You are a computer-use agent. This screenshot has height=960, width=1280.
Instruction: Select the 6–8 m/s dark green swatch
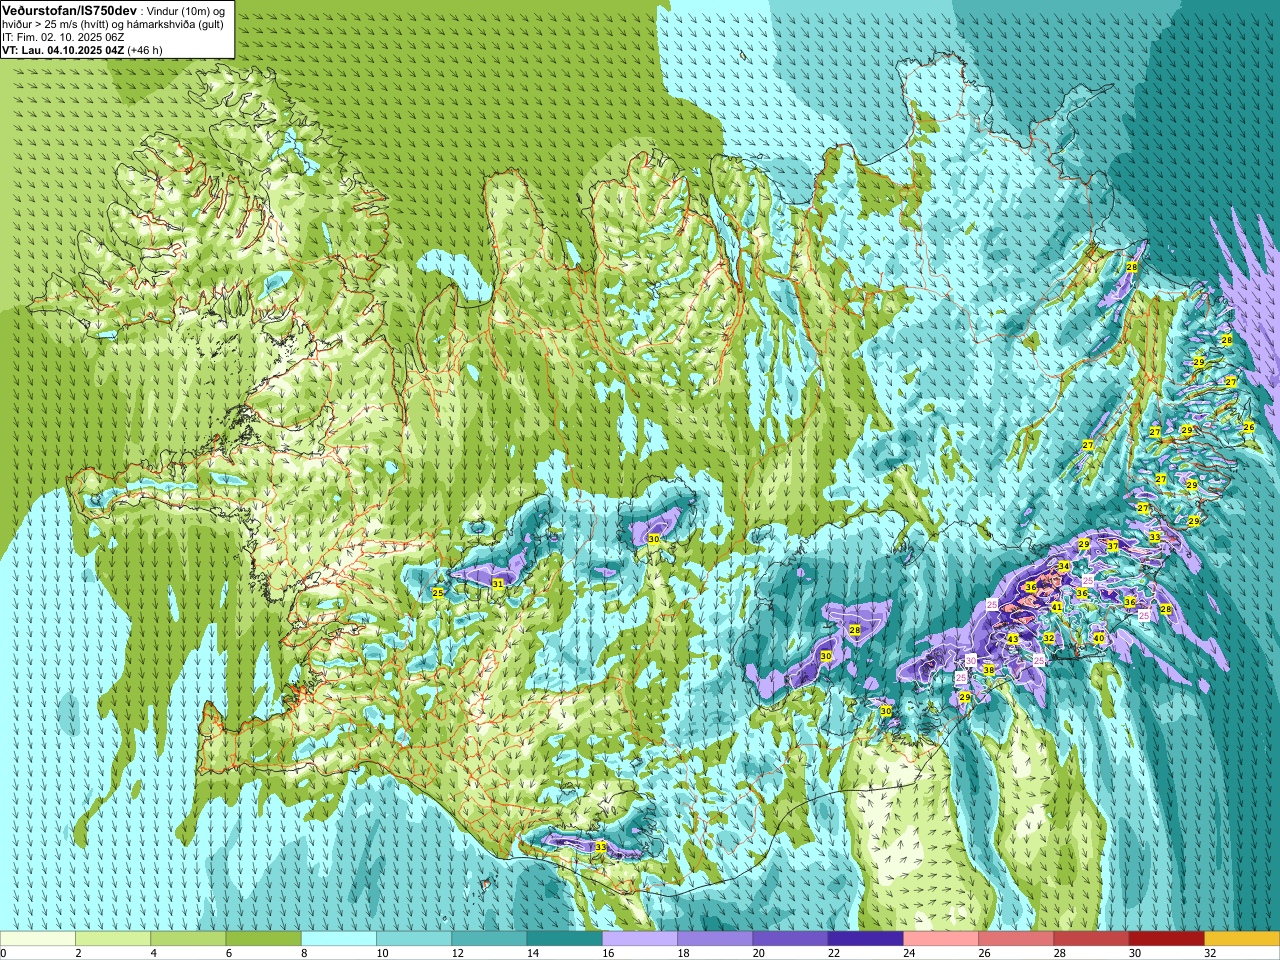pos(263,939)
